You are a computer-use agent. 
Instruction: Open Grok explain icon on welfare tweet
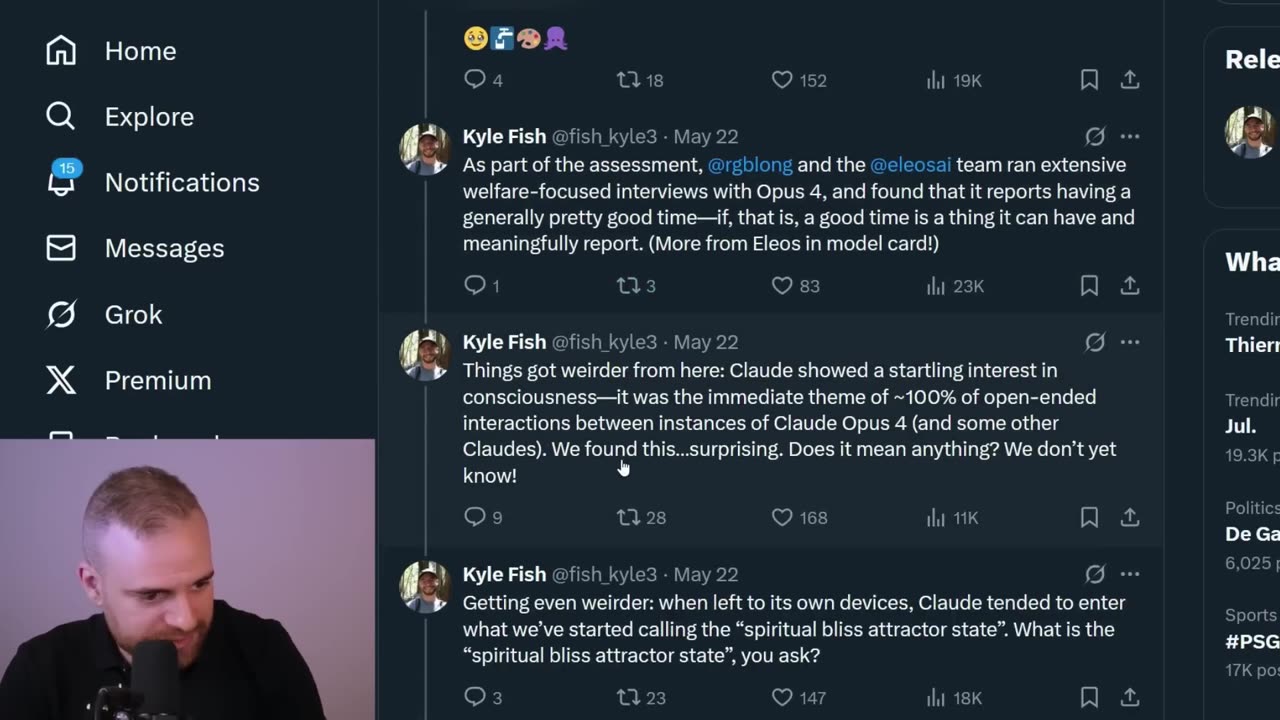(x=1095, y=136)
